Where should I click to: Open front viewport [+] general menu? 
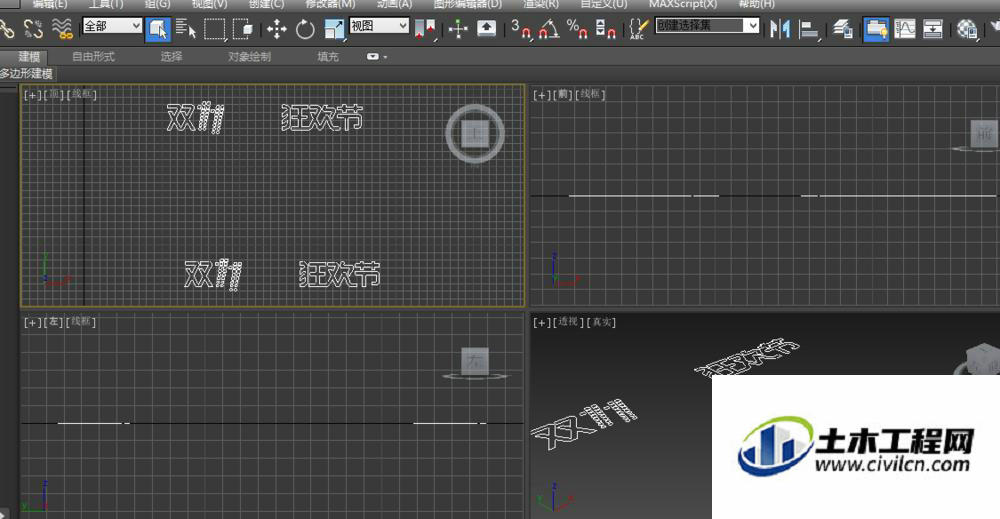tap(541, 95)
